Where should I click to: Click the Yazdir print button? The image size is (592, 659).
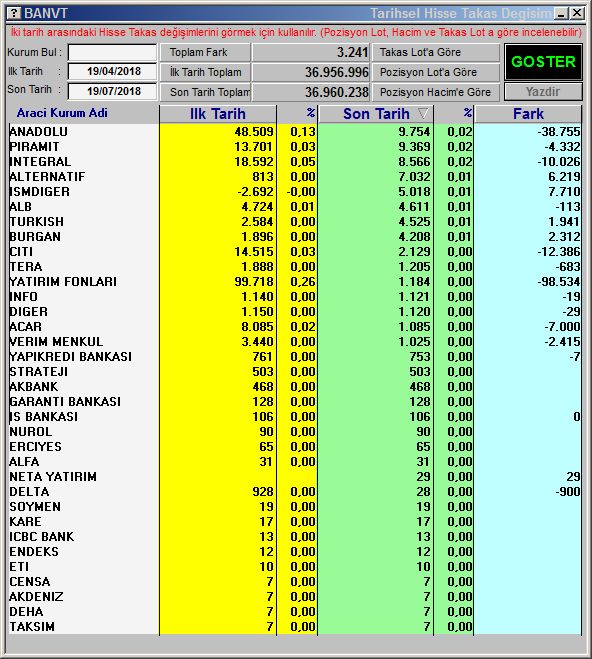pos(543,92)
